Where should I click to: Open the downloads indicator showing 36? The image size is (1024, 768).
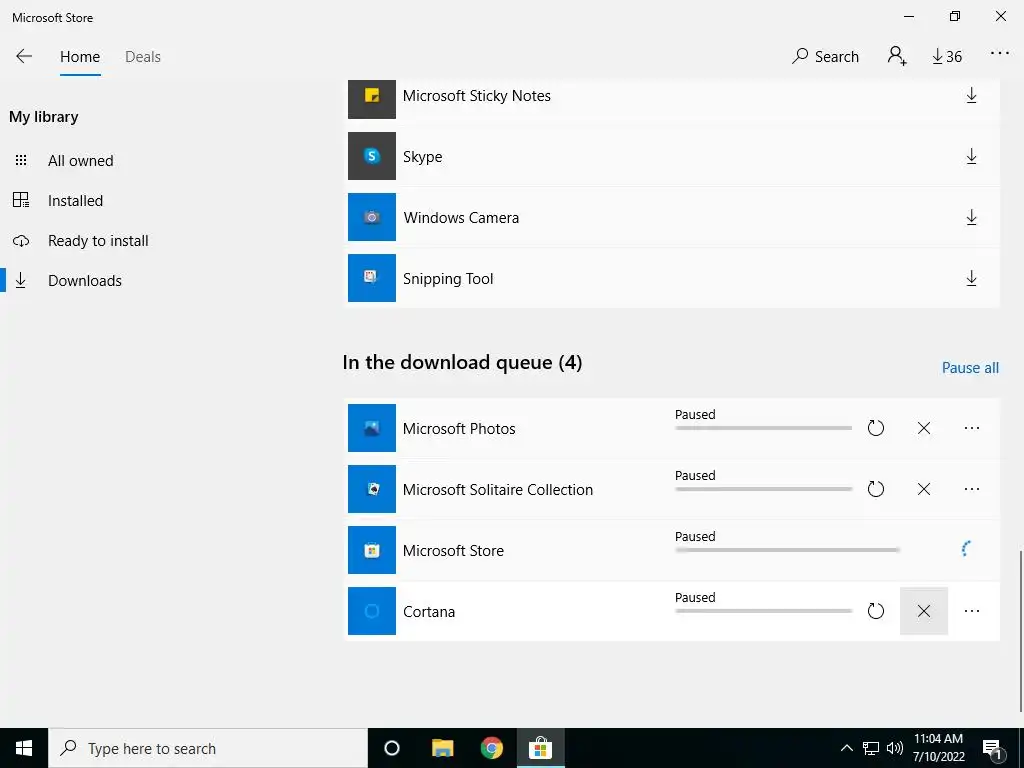coord(947,57)
